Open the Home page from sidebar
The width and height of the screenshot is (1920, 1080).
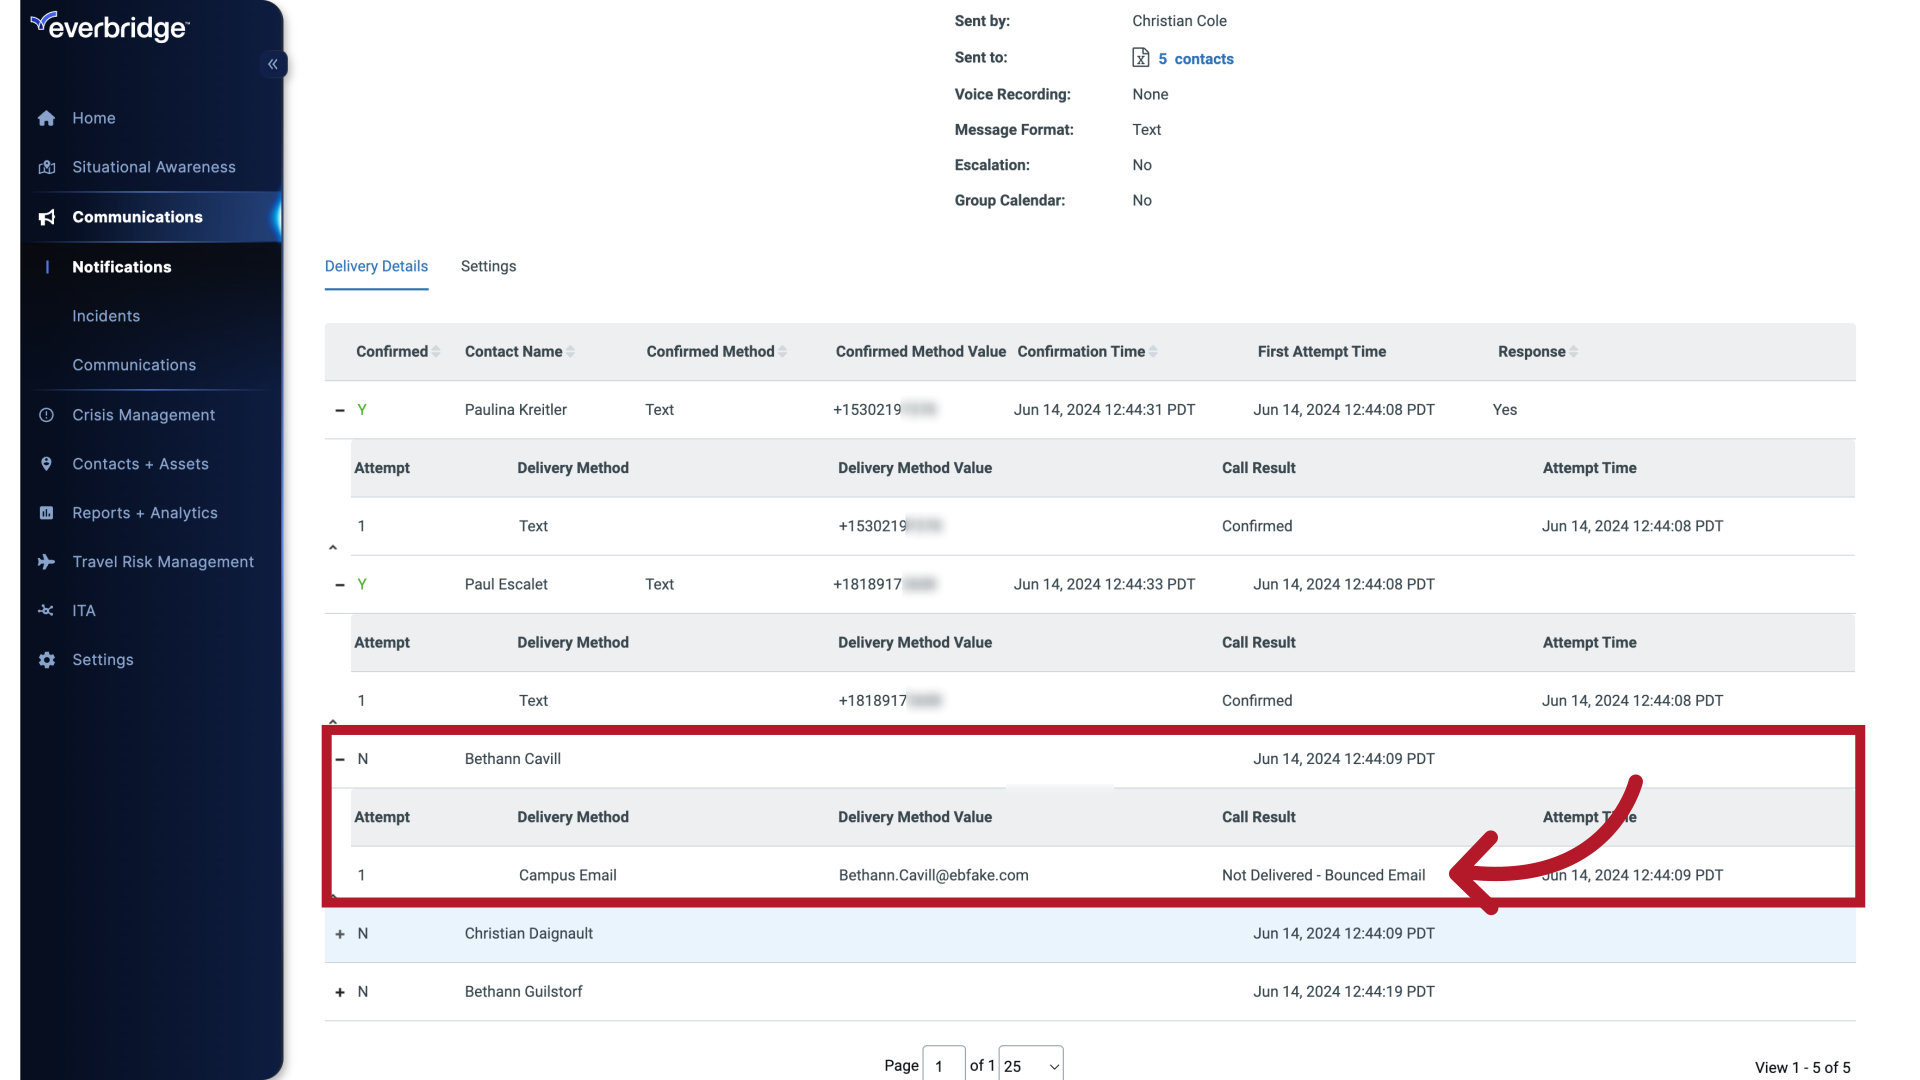coord(93,118)
